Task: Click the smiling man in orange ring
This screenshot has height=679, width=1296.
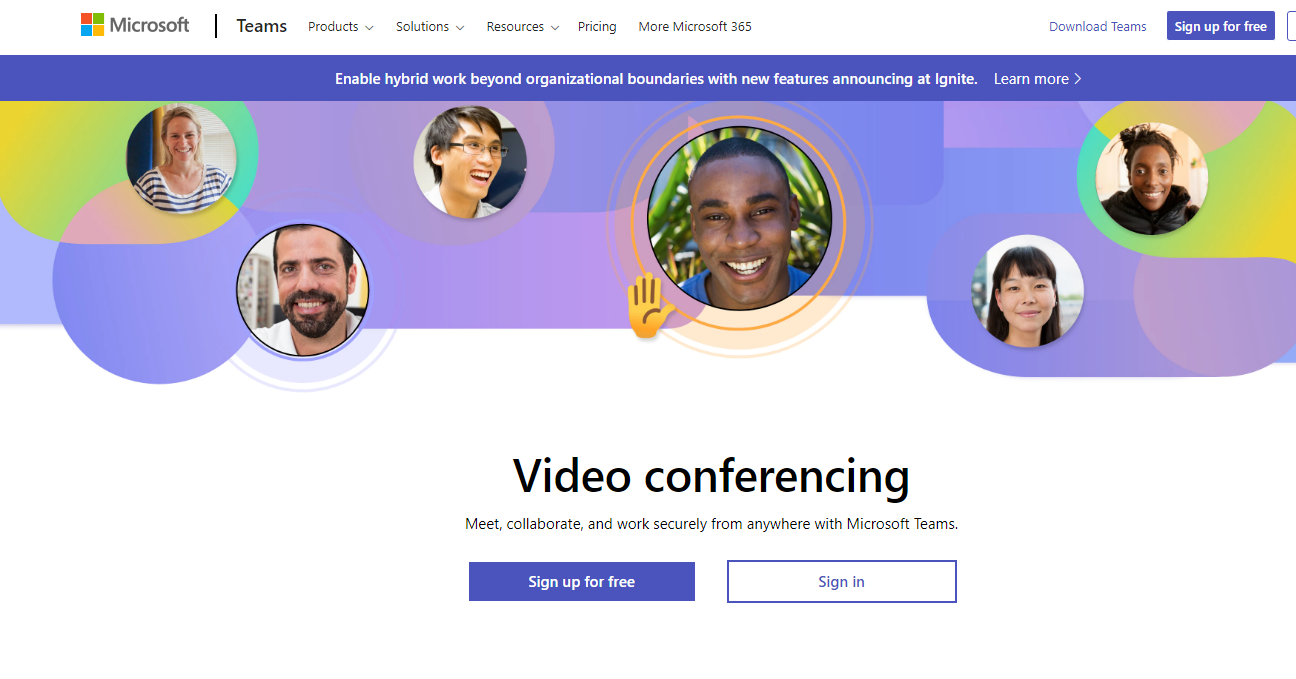Action: (x=739, y=218)
